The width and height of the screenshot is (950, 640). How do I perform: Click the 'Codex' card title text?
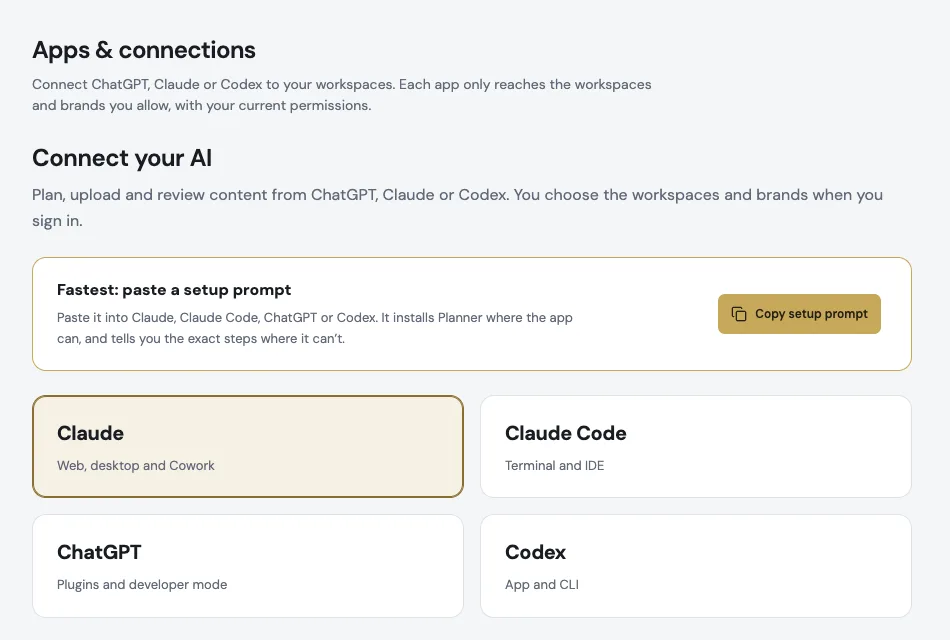coord(535,552)
